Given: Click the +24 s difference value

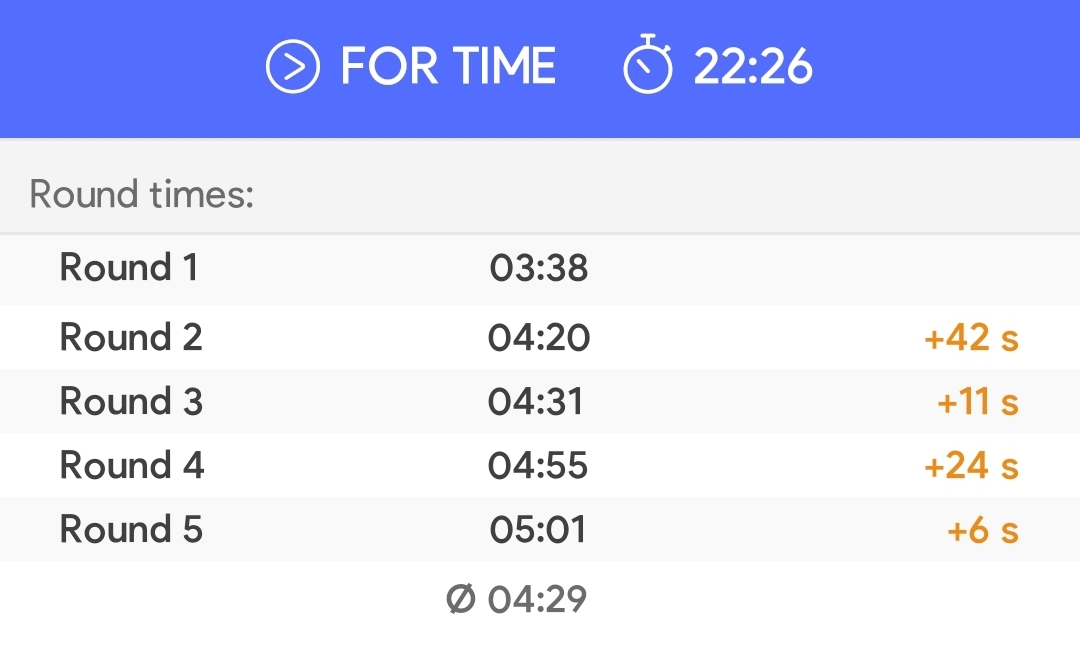Looking at the screenshot, I should pyautogui.click(x=971, y=466).
